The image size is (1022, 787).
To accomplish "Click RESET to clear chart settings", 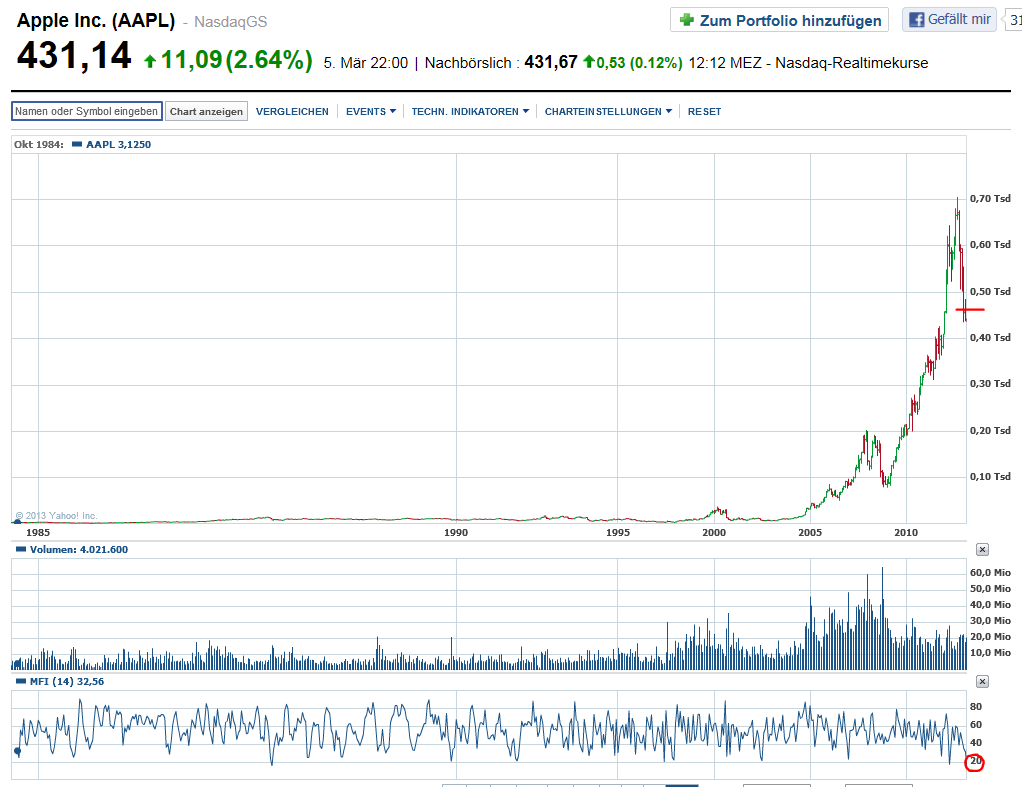I will (x=704, y=111).
